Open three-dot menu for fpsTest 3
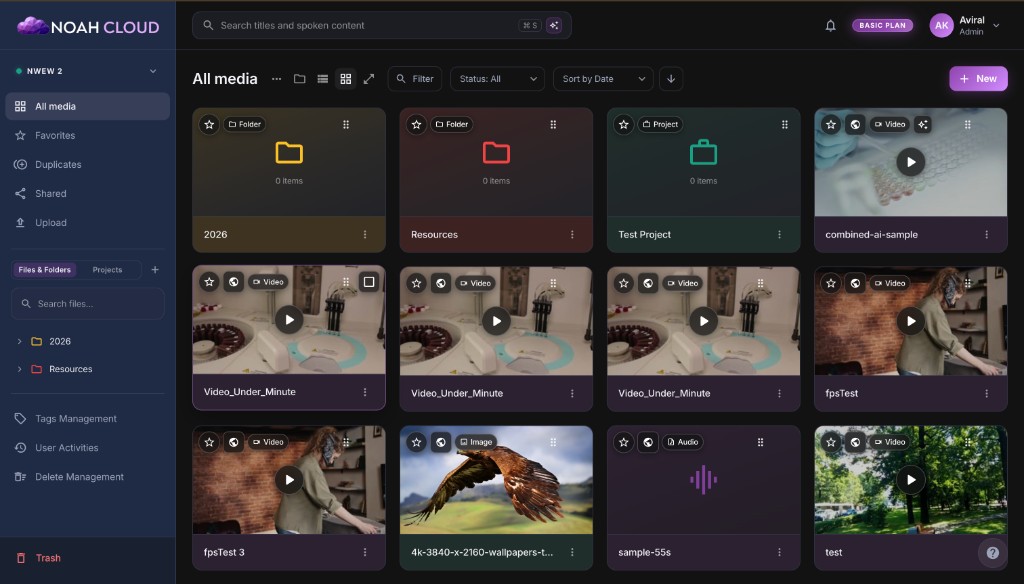The width and height of the screenshot is (1024, 584). pyautogui.click(x=364, y=552)
